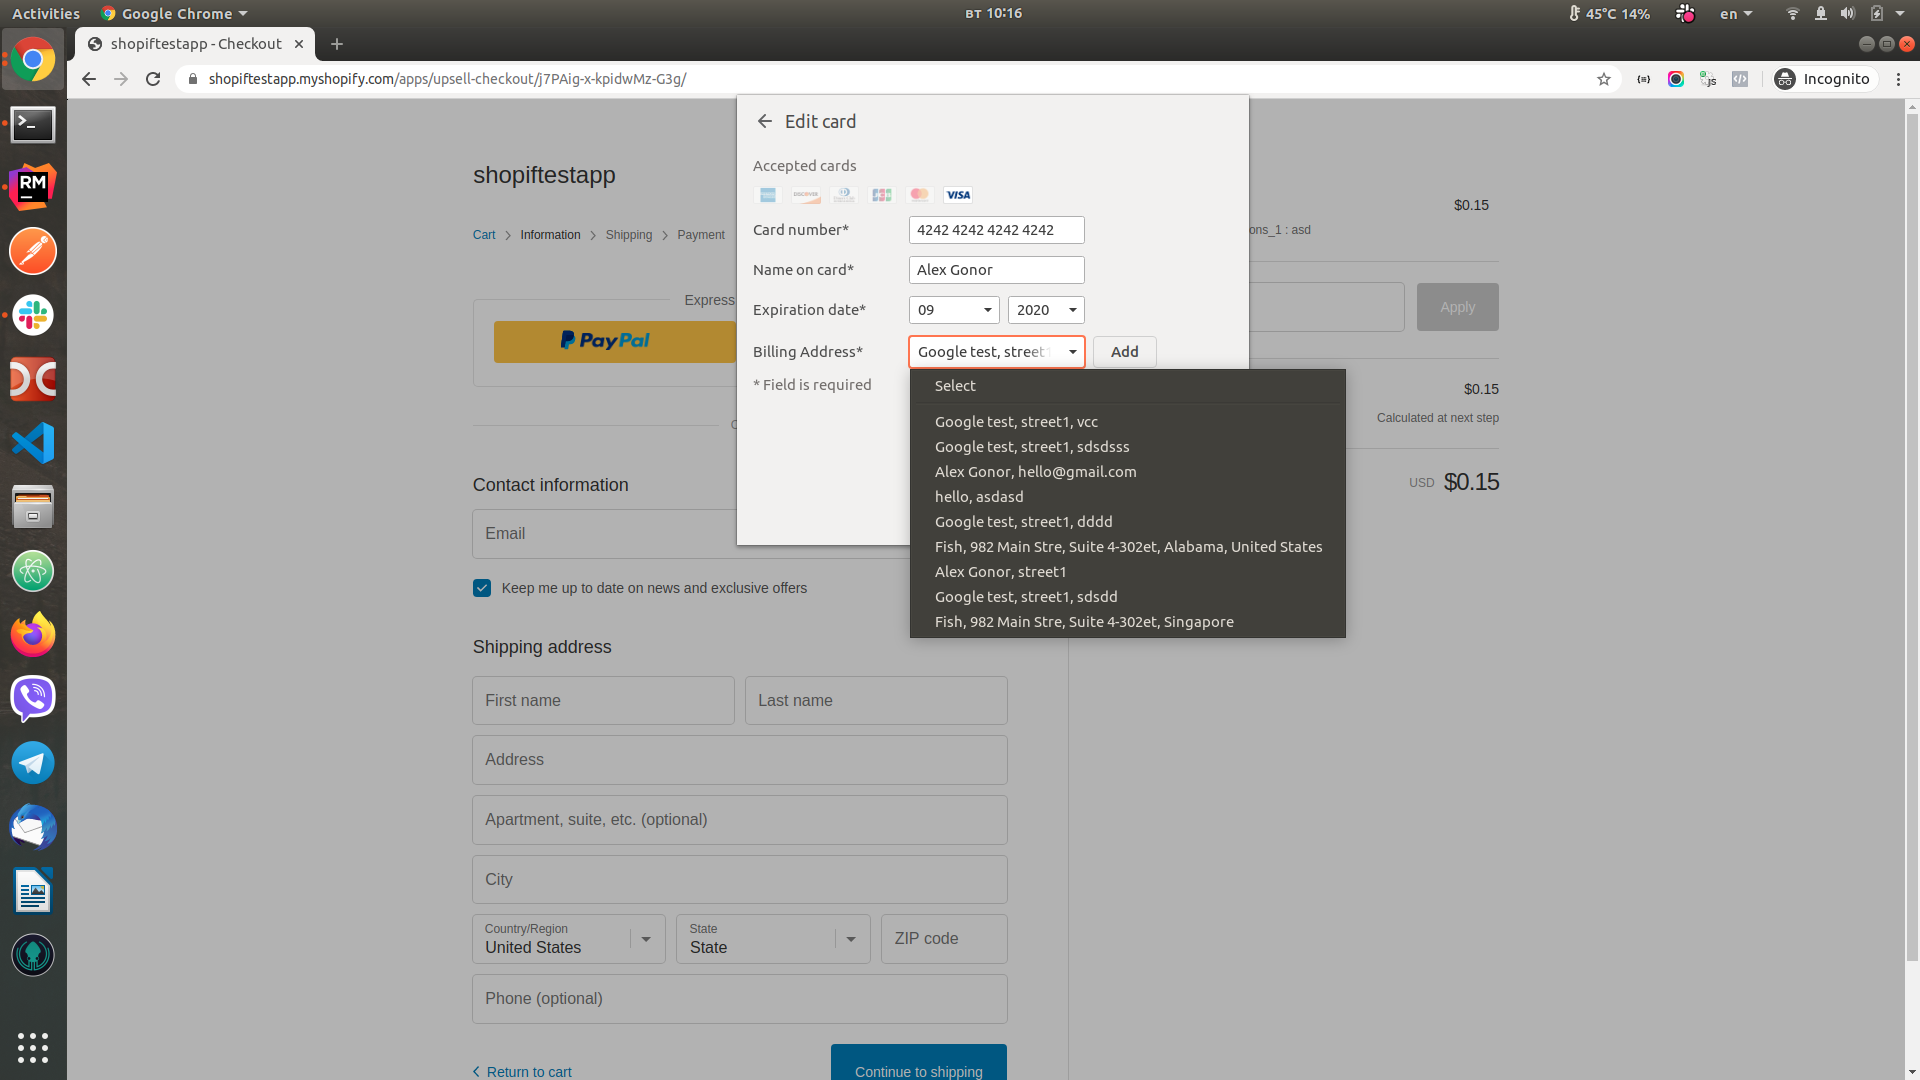The height and width of the screenshot is (1080, 1920).
Task: Close the shopiftestapp Checkout tab
Action: (x=299, y=44)
